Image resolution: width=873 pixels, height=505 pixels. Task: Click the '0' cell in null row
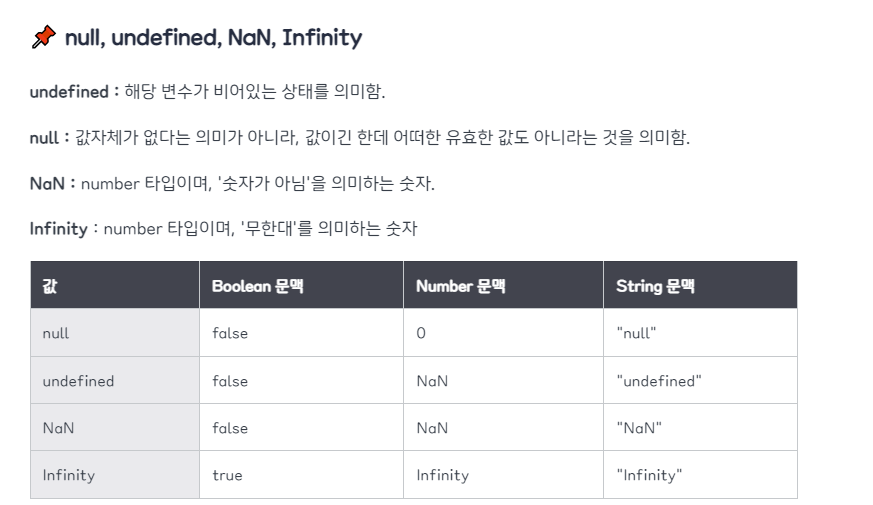[503, 333]
